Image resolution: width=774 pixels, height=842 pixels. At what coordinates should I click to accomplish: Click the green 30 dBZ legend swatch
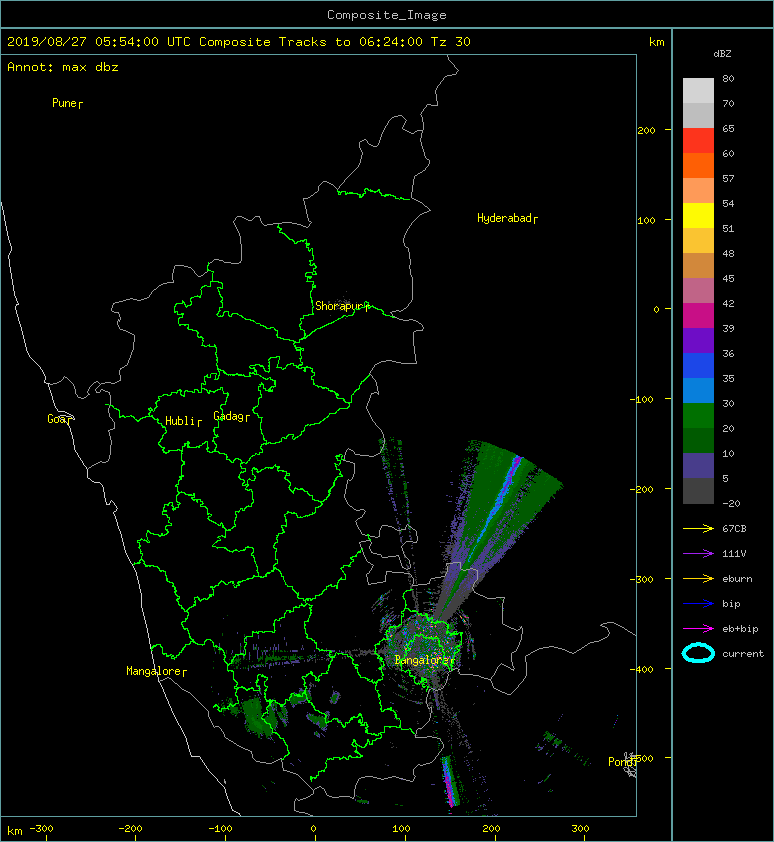coord(698,416)
